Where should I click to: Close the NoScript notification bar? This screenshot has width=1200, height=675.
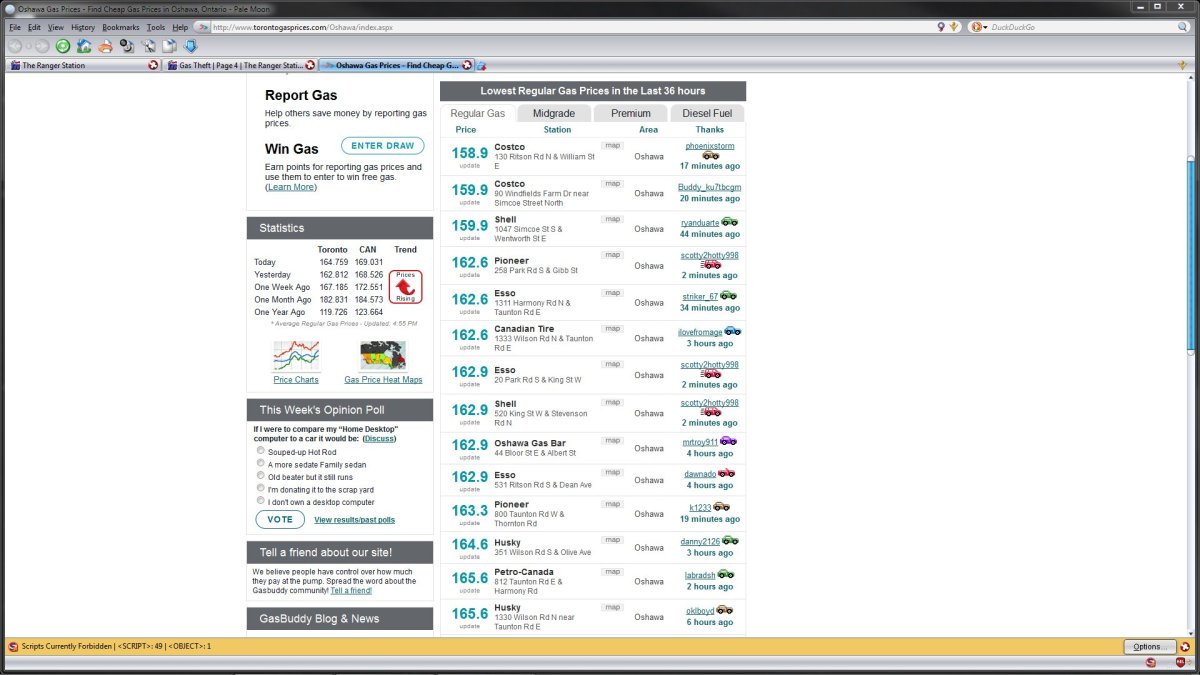click(x=1185, y=646)
